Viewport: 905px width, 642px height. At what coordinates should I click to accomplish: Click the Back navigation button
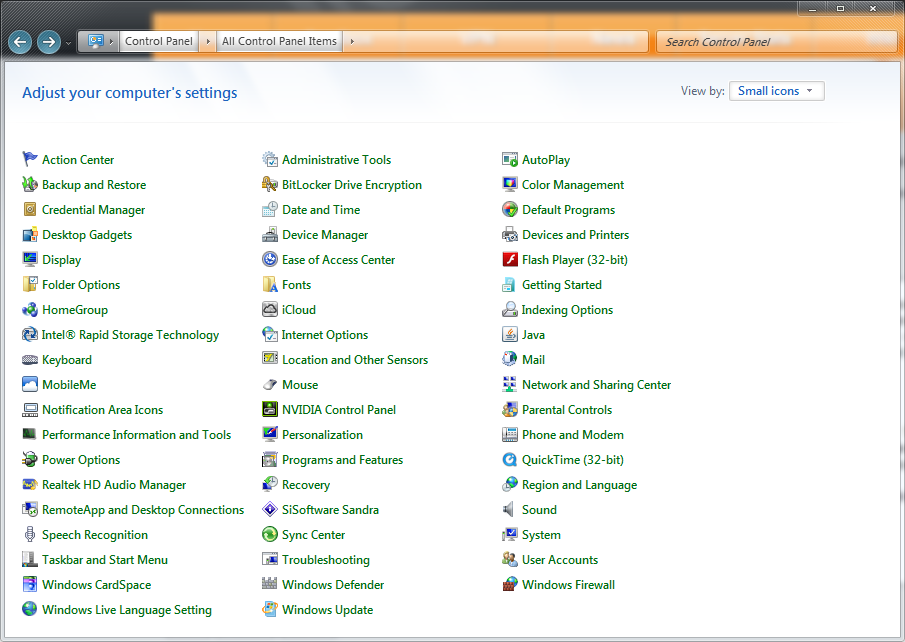[20, 42]
